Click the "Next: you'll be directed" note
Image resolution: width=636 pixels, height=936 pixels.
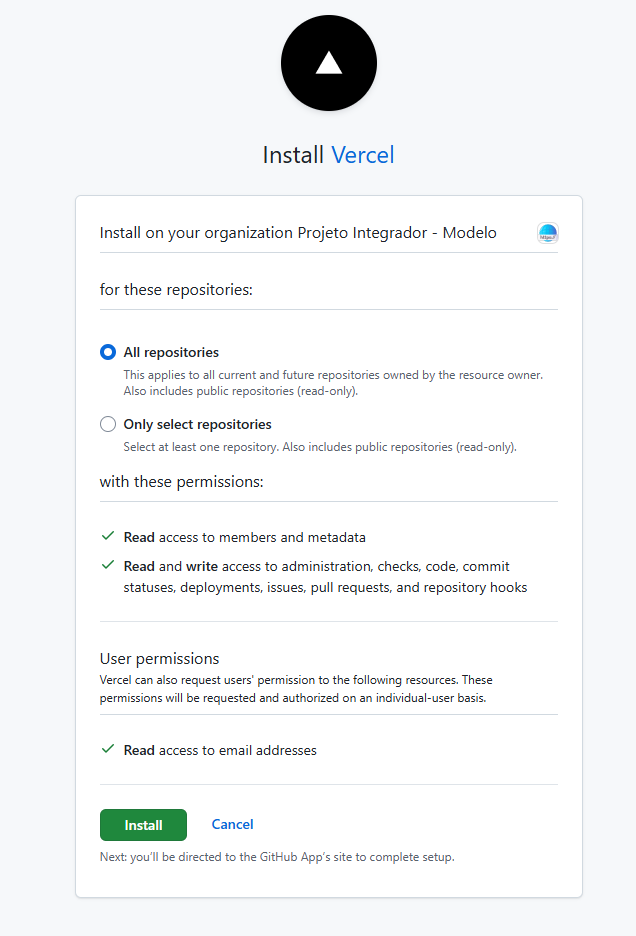277,857
